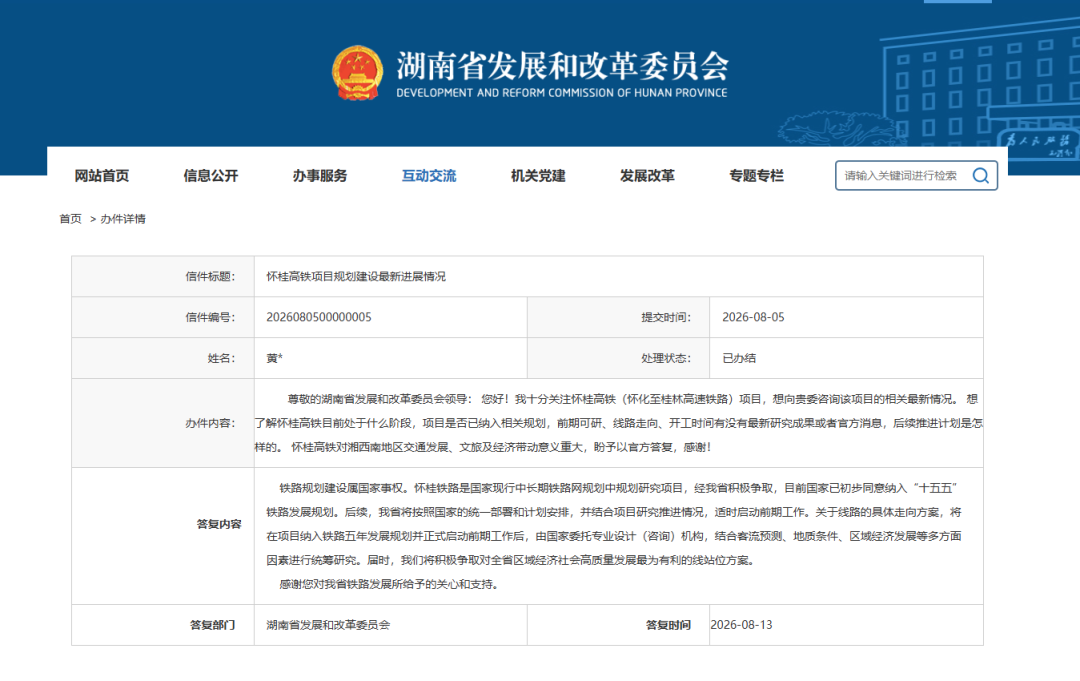
Task: Select the letter title 怀桂高铁项目规划建设最新进展情况
Action: 356,276
